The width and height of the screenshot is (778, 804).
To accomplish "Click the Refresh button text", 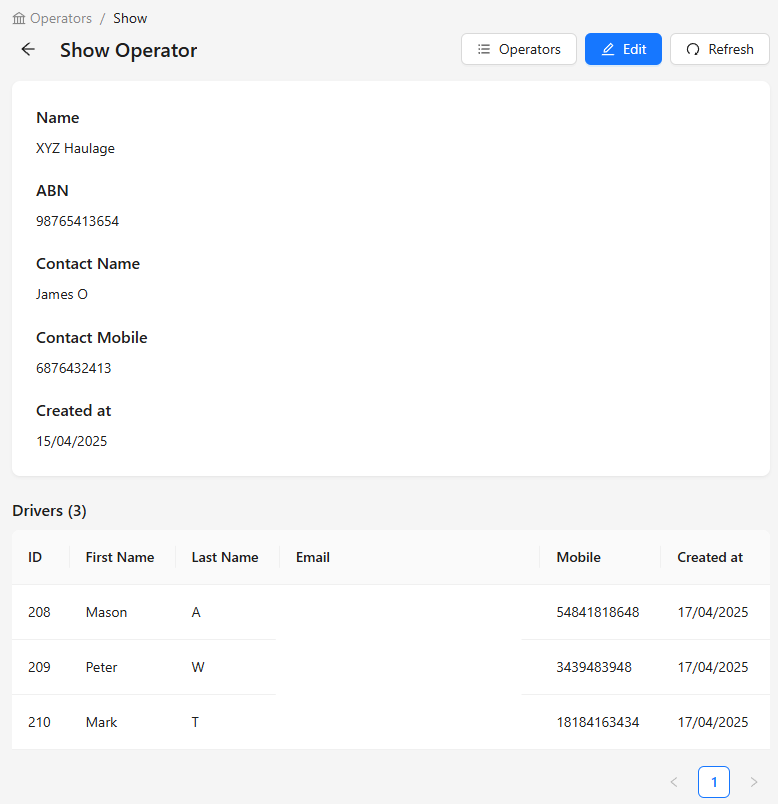I will 731,49.
